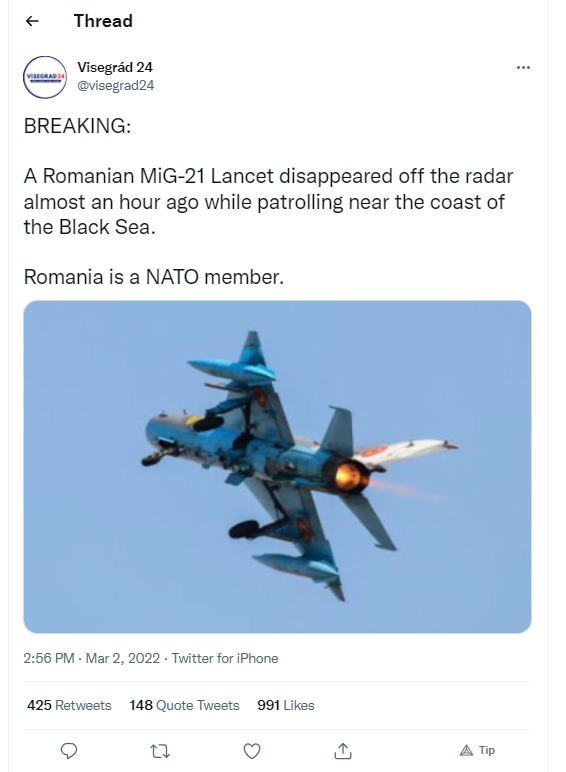View the 148 Quote Tweets list

[x=185, y=705]
